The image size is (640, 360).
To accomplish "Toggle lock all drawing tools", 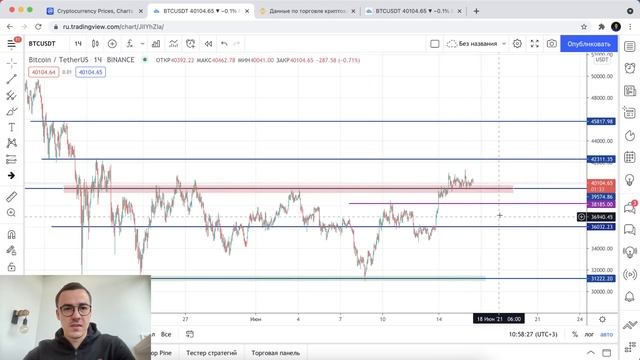I will pyautogui.click(x=11, y=267).
